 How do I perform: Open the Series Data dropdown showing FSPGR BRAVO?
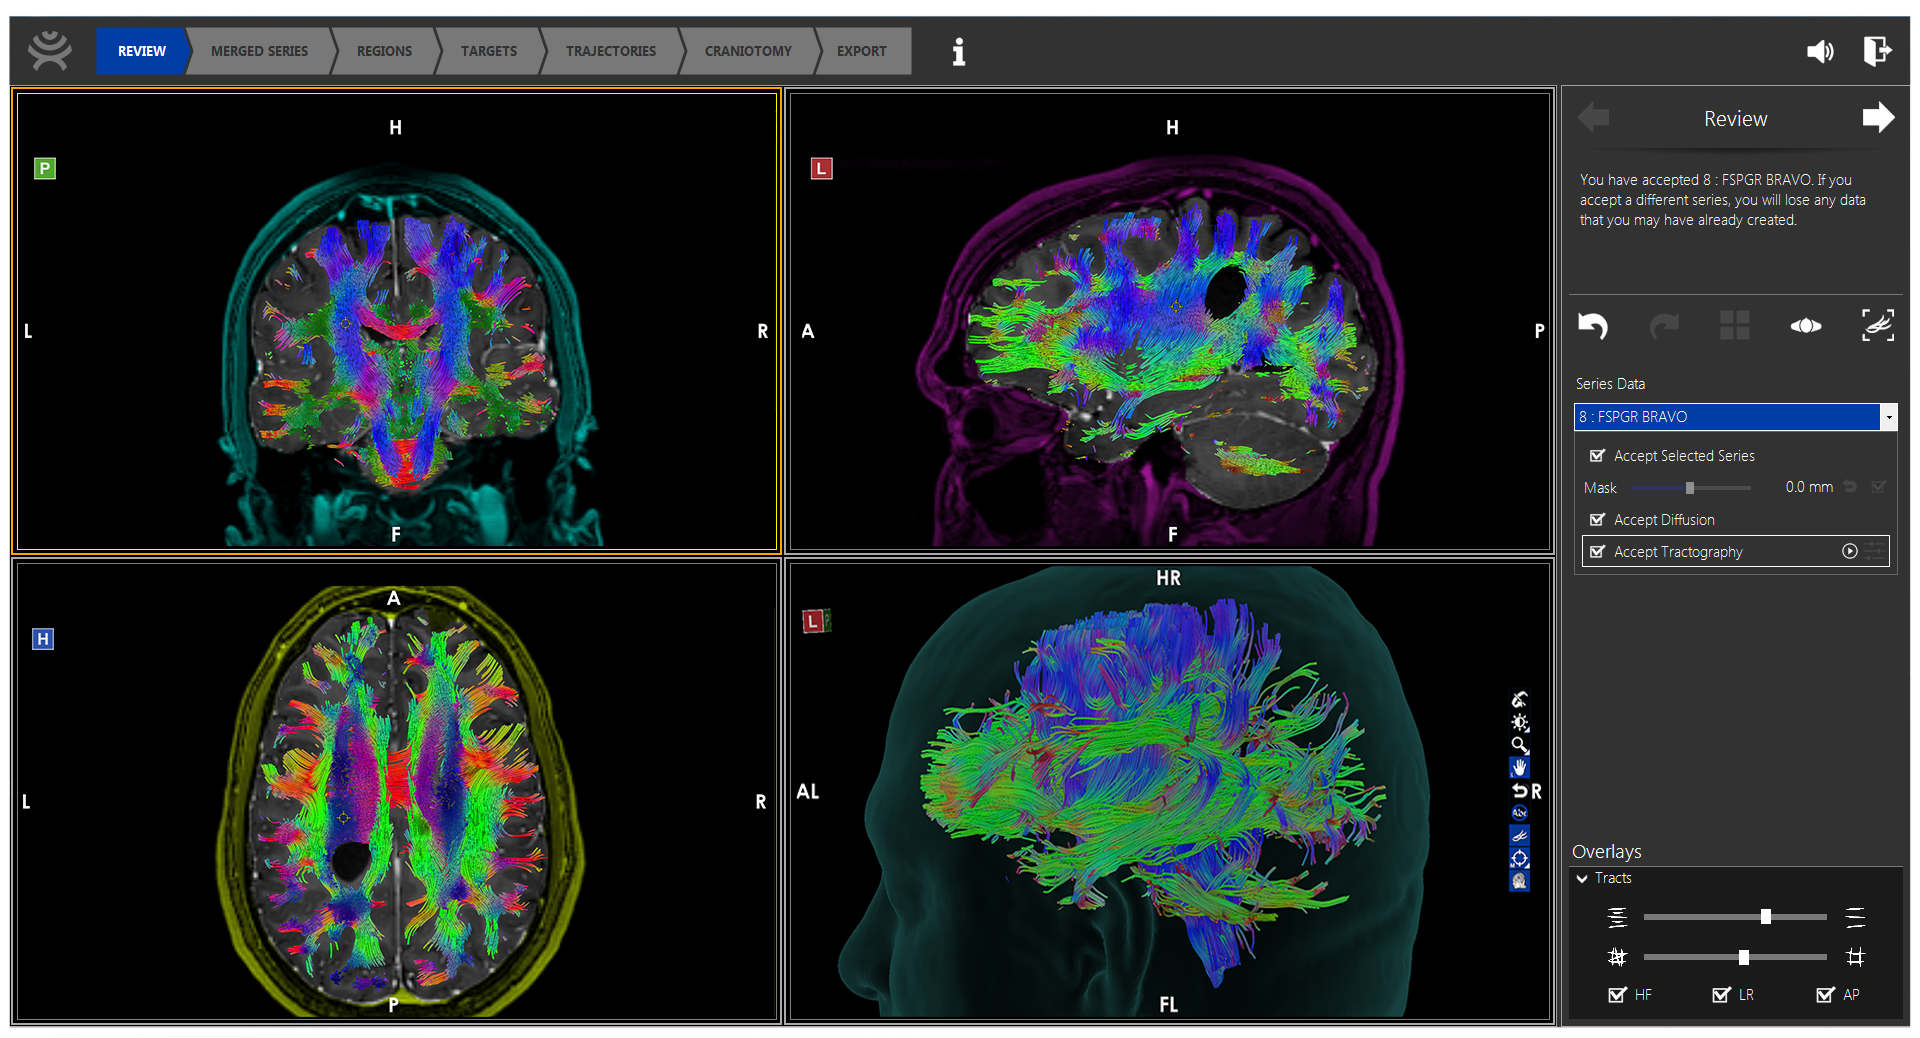coord(1890,417)
